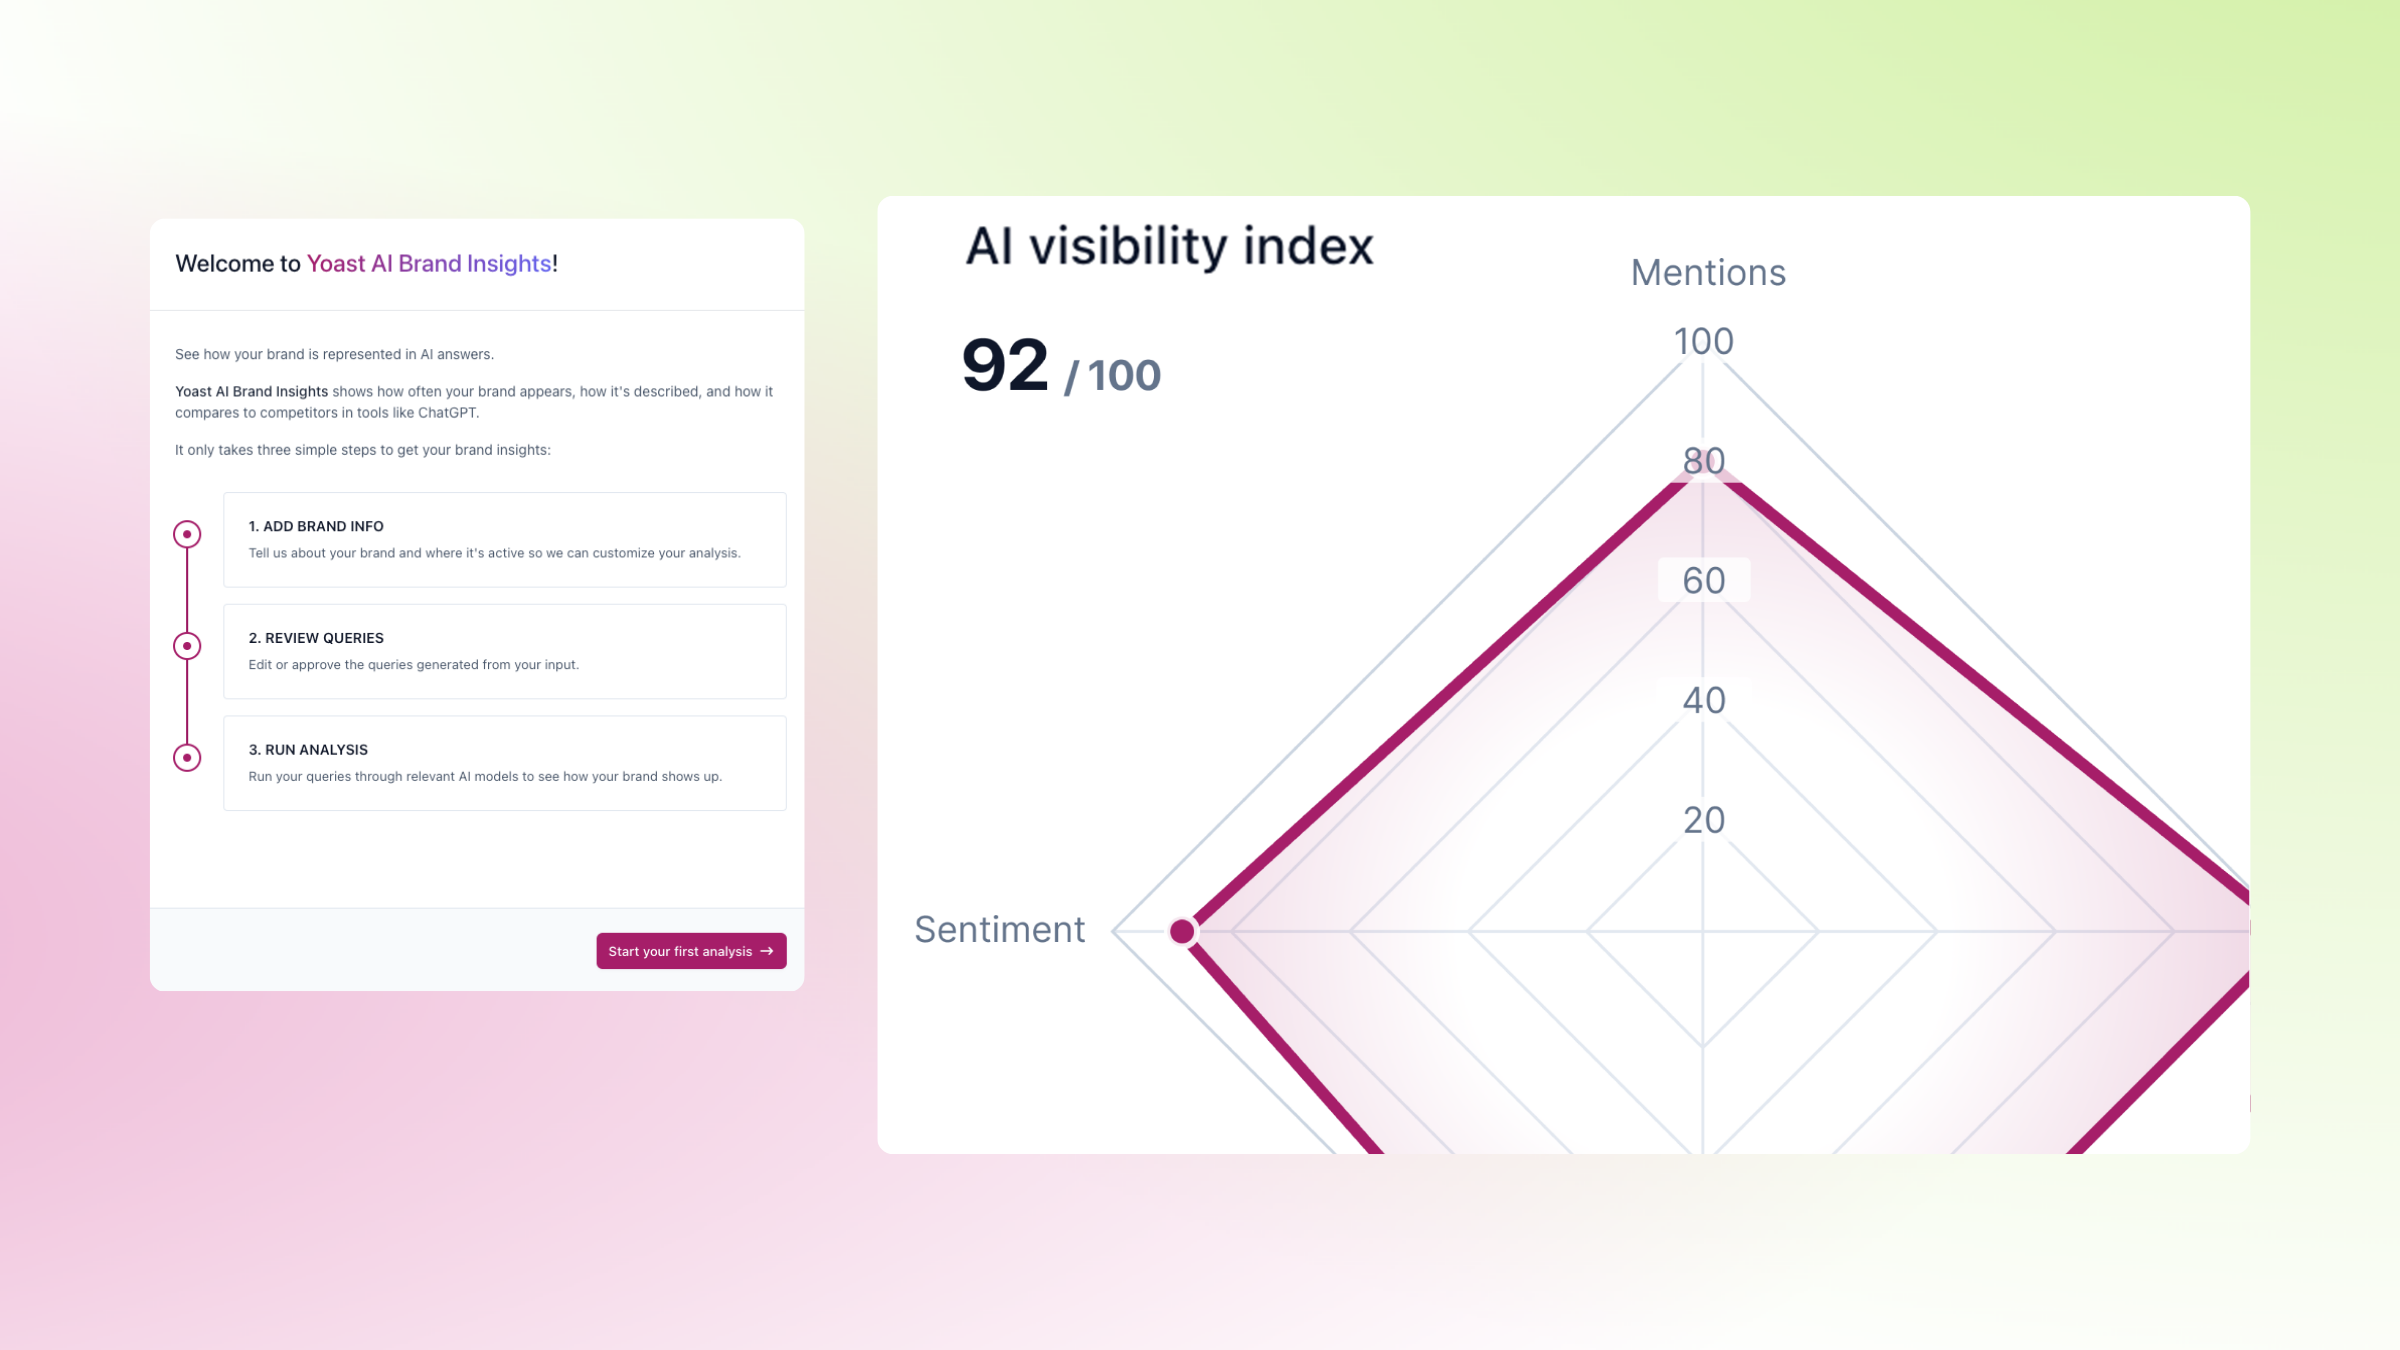Click the circle marker beside Review Queries
Screen dimensions: 2400x1350
[x=187, y=646]
